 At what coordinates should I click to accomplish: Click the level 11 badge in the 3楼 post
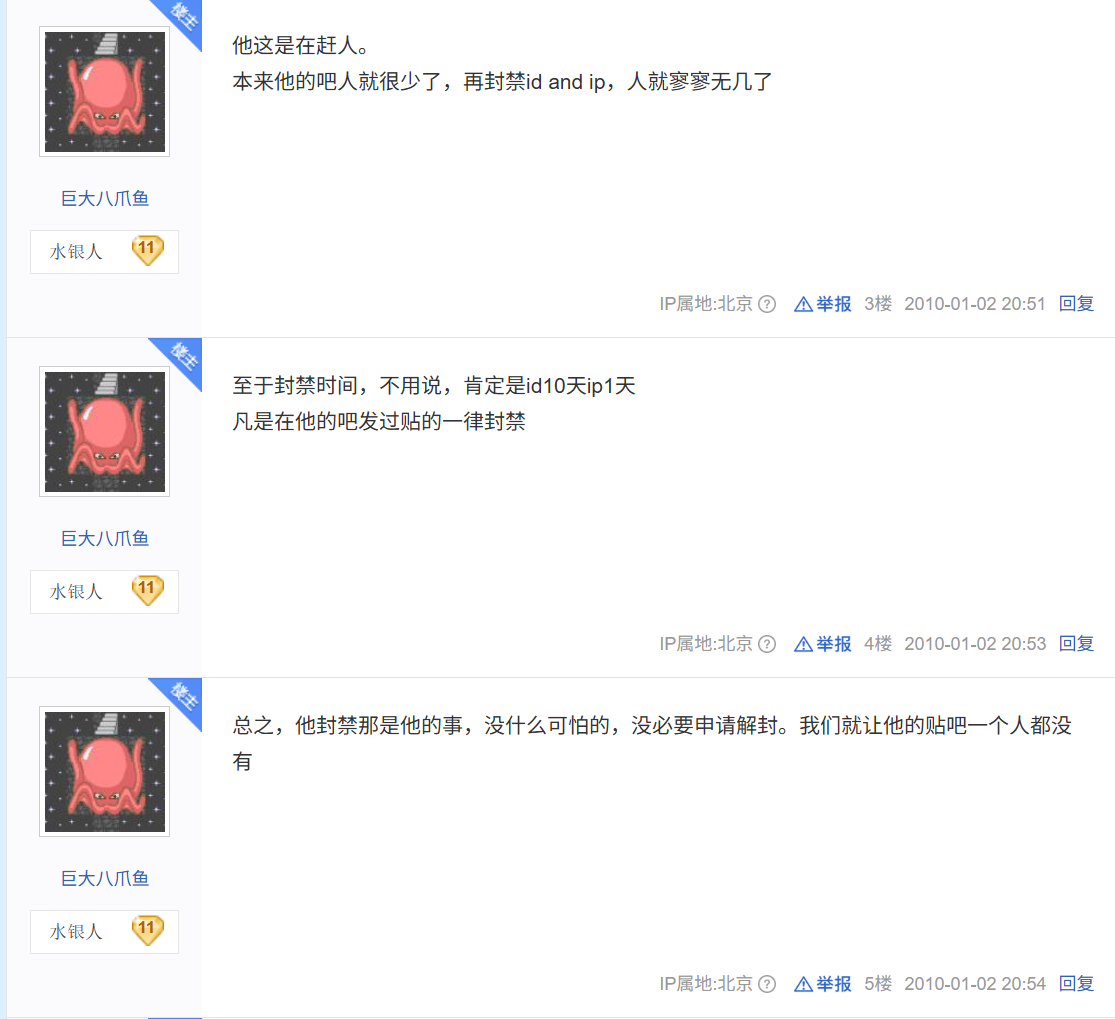pyautogui.click(x=147, y=250)
